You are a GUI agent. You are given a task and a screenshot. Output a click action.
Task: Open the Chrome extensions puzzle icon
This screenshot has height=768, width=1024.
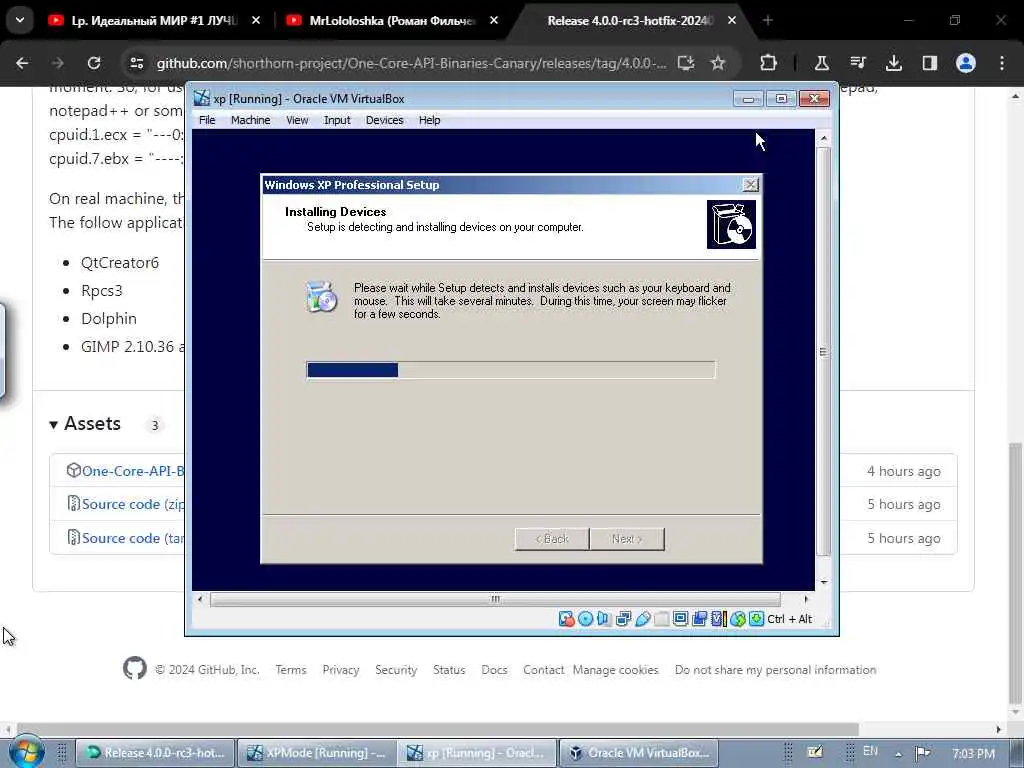tap(769, 63)
